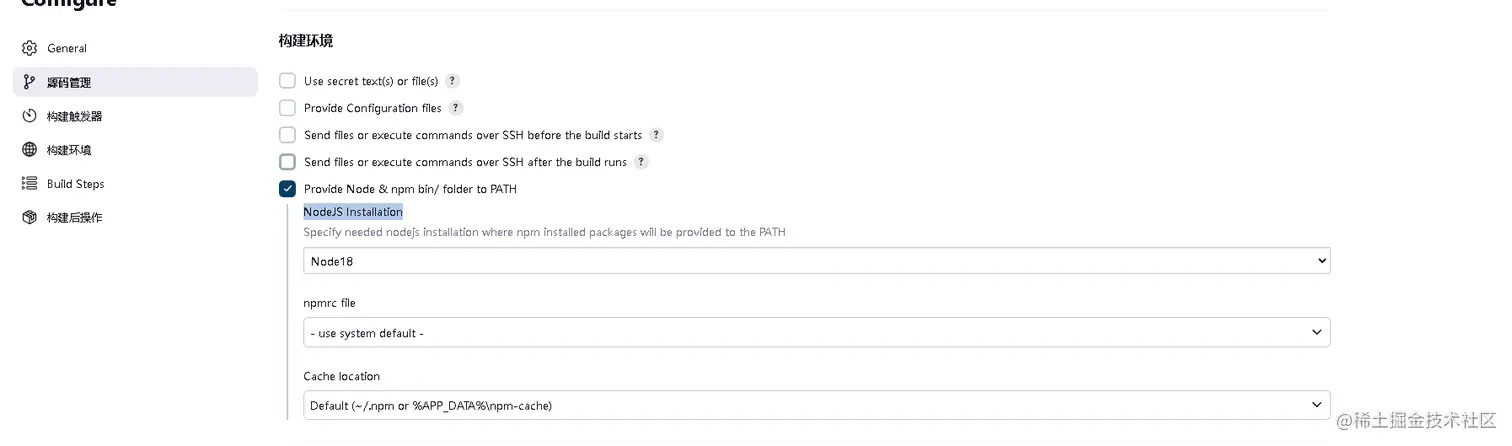Show help for SSH before build starts
Viewport: 1512px width, 446px height.
pos(656,135)
